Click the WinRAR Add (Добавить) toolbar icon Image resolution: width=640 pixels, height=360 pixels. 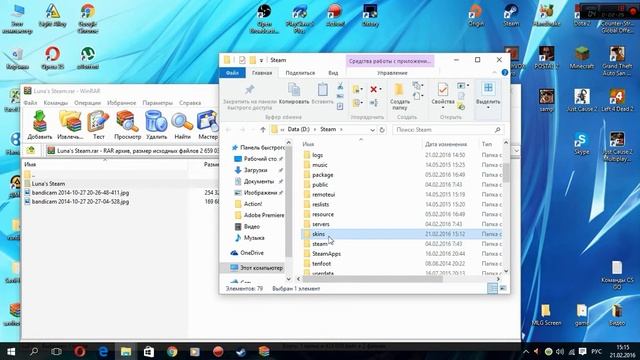(x=40, y=121)
